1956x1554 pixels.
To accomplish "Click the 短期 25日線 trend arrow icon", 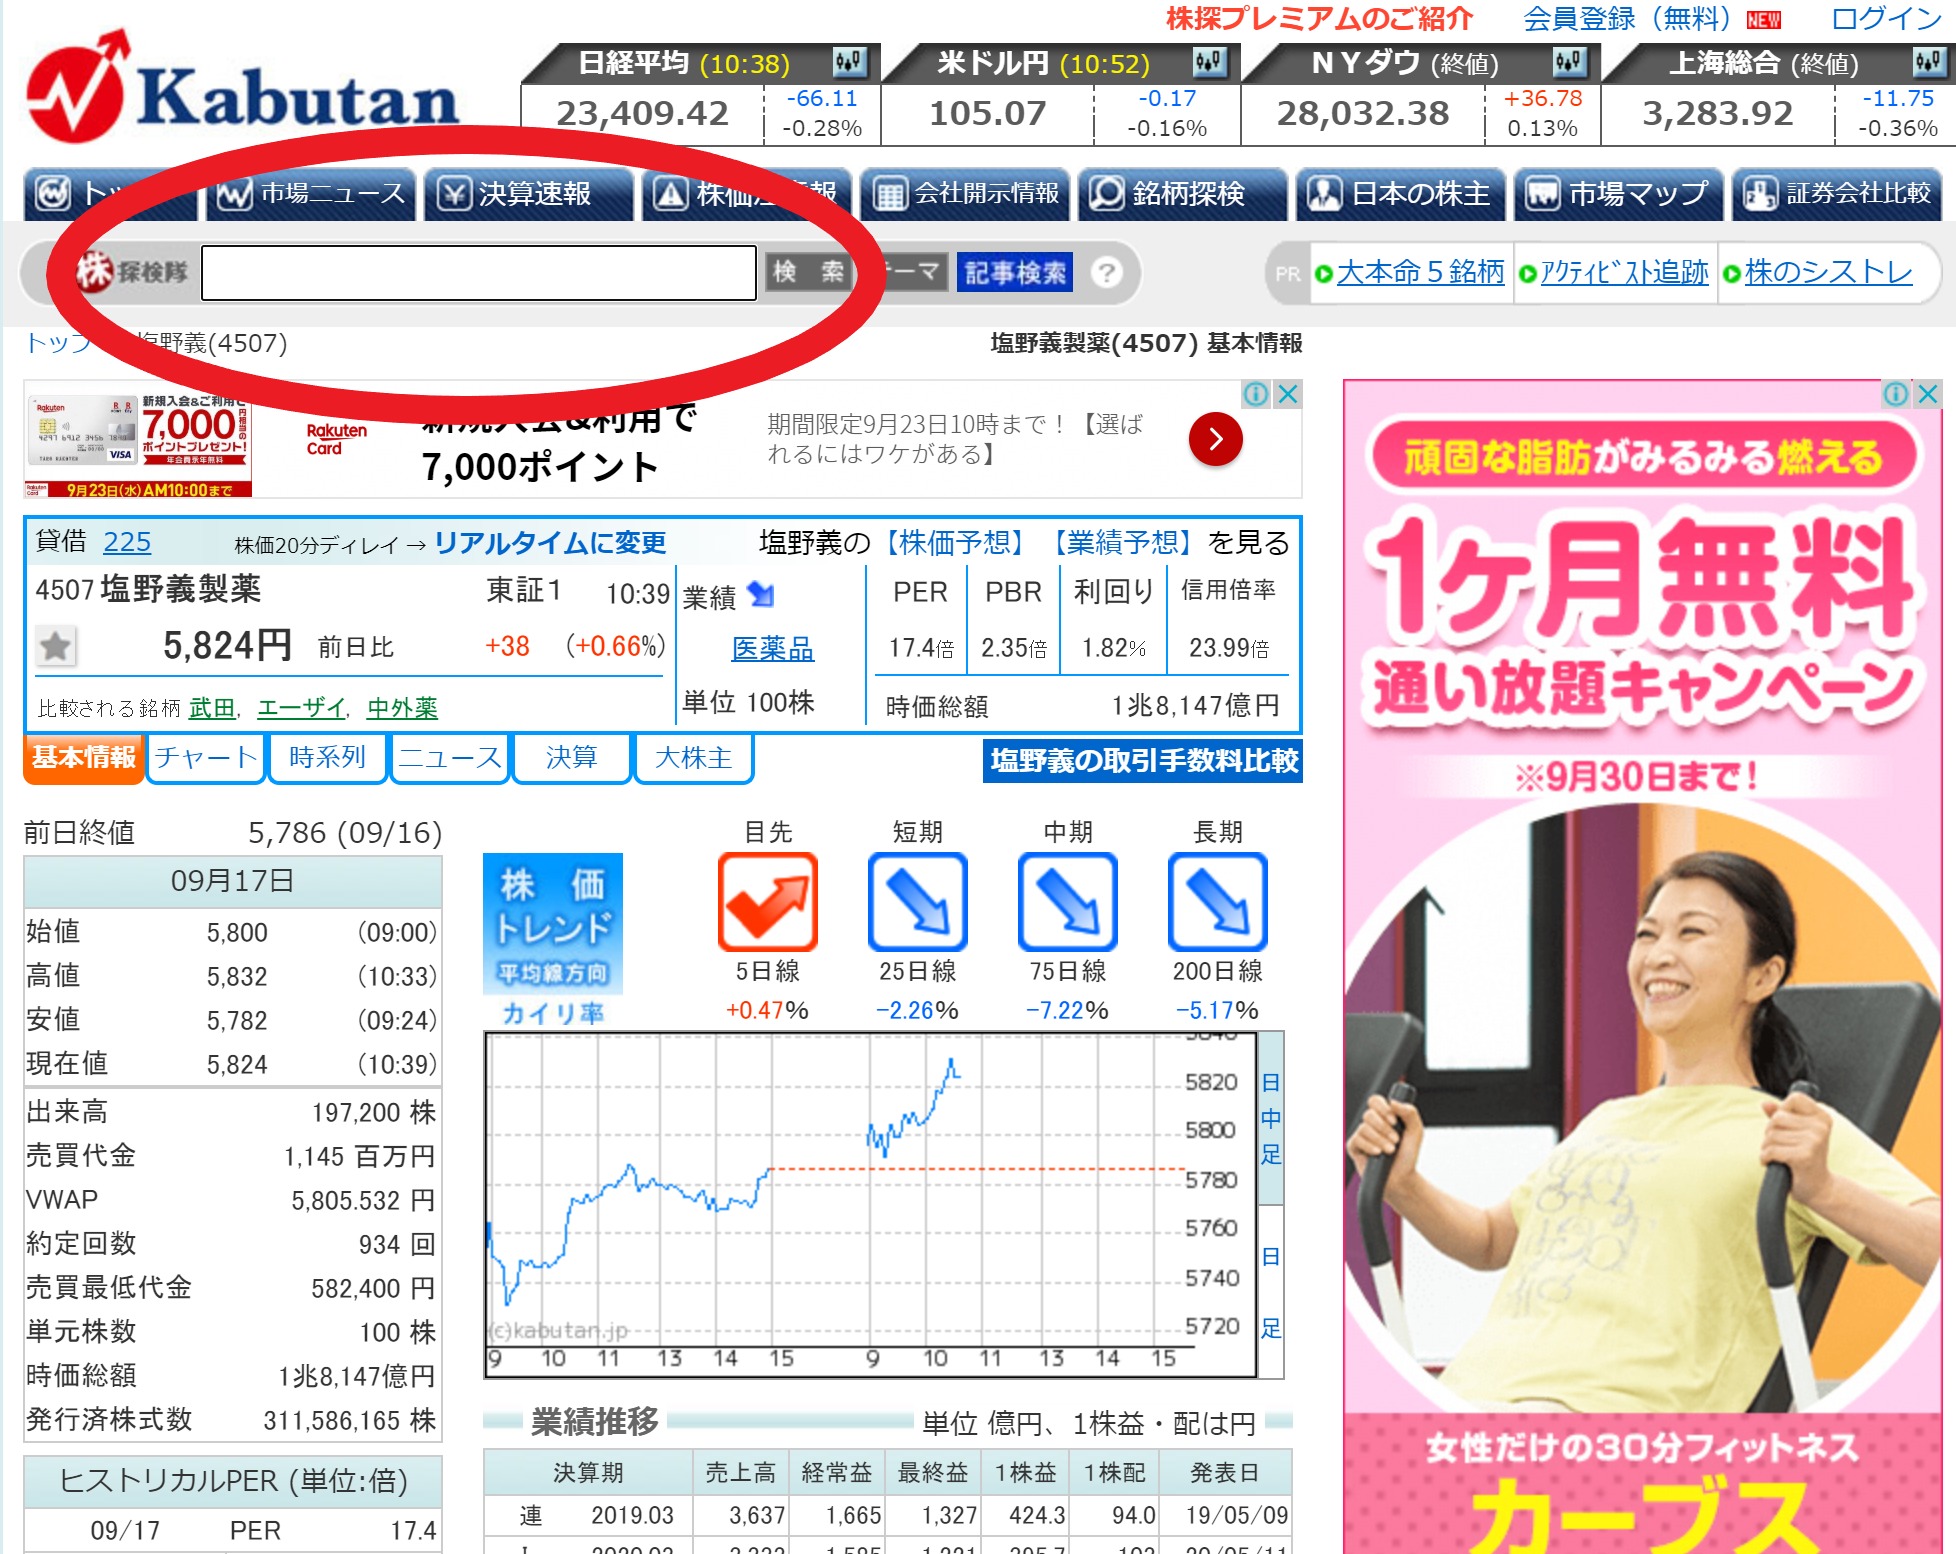I will point(917,901).
